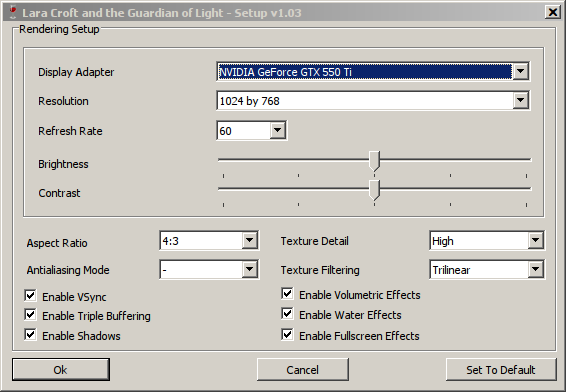Close the Setup dialog window
The image size is (566, 392).
click(553, 13)
